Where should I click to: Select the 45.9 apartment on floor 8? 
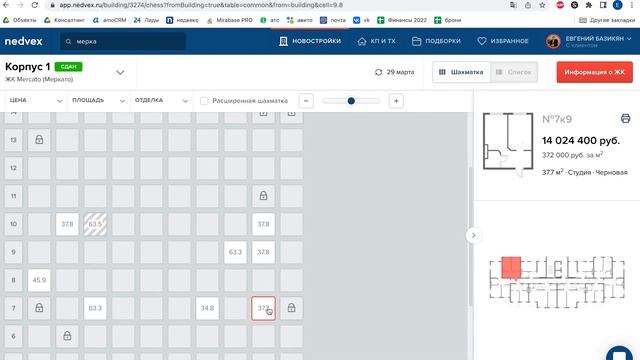(x=39, y=280)
